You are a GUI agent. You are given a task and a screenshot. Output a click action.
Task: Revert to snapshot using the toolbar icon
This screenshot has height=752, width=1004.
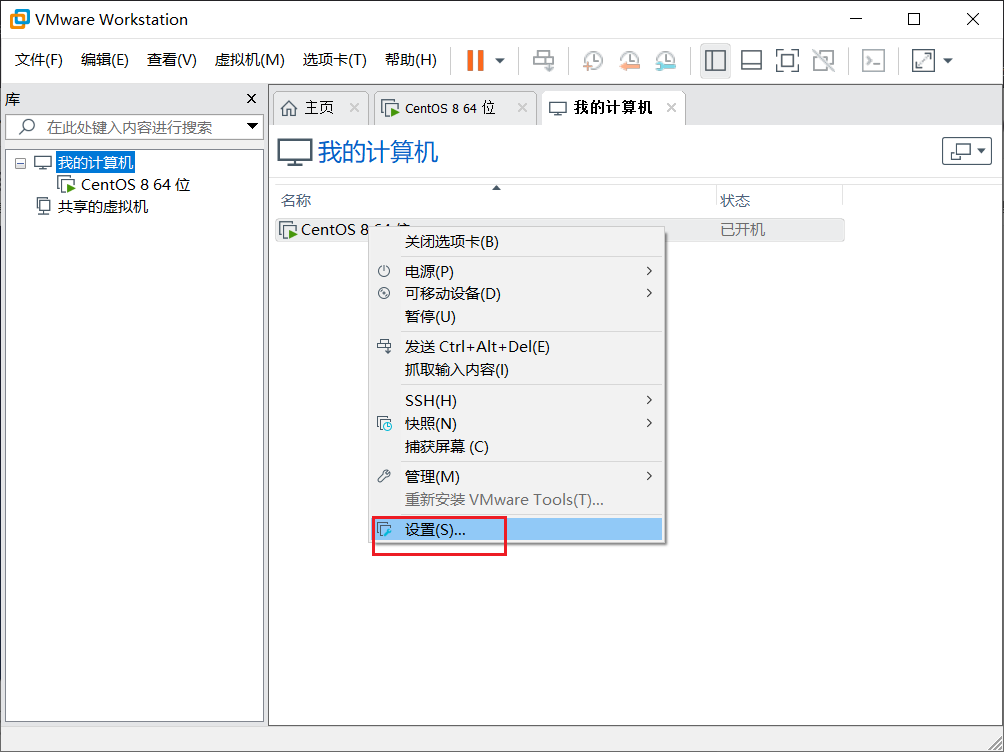point(629,61)
